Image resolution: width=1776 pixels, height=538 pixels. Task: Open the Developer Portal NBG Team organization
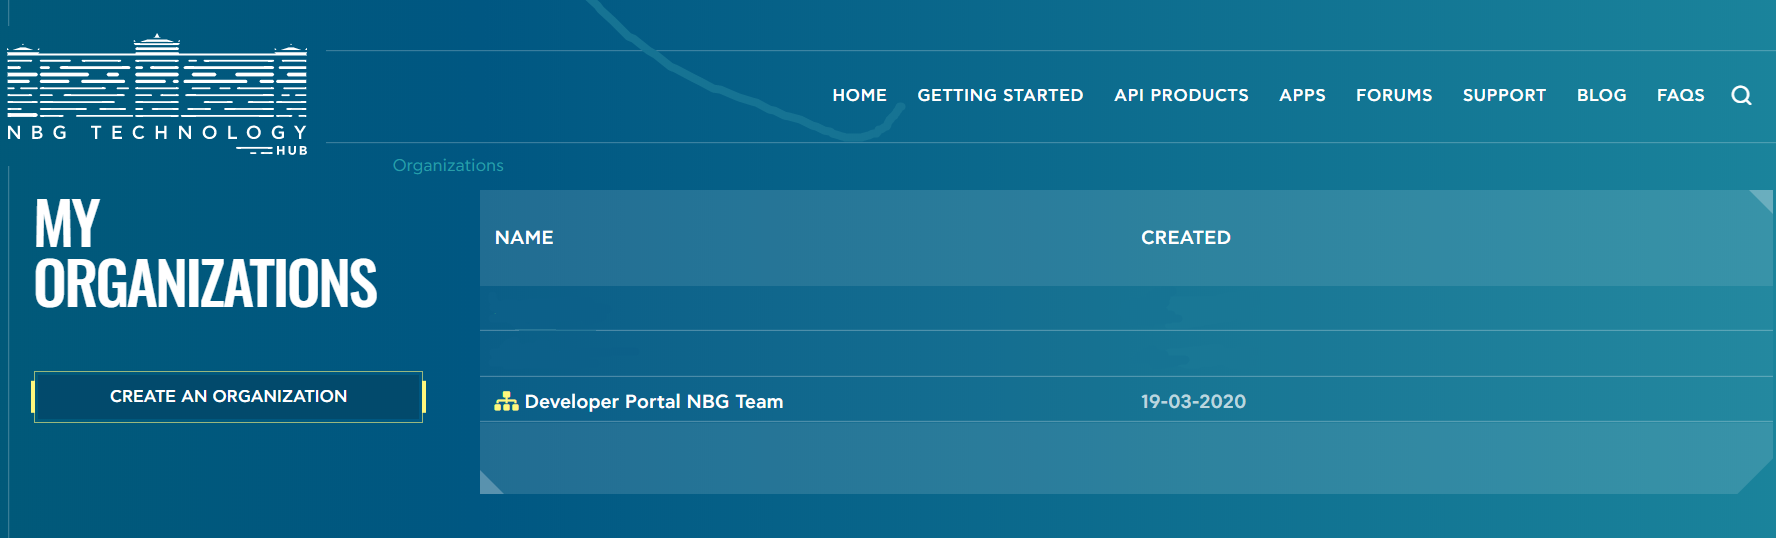pos(653,401)
